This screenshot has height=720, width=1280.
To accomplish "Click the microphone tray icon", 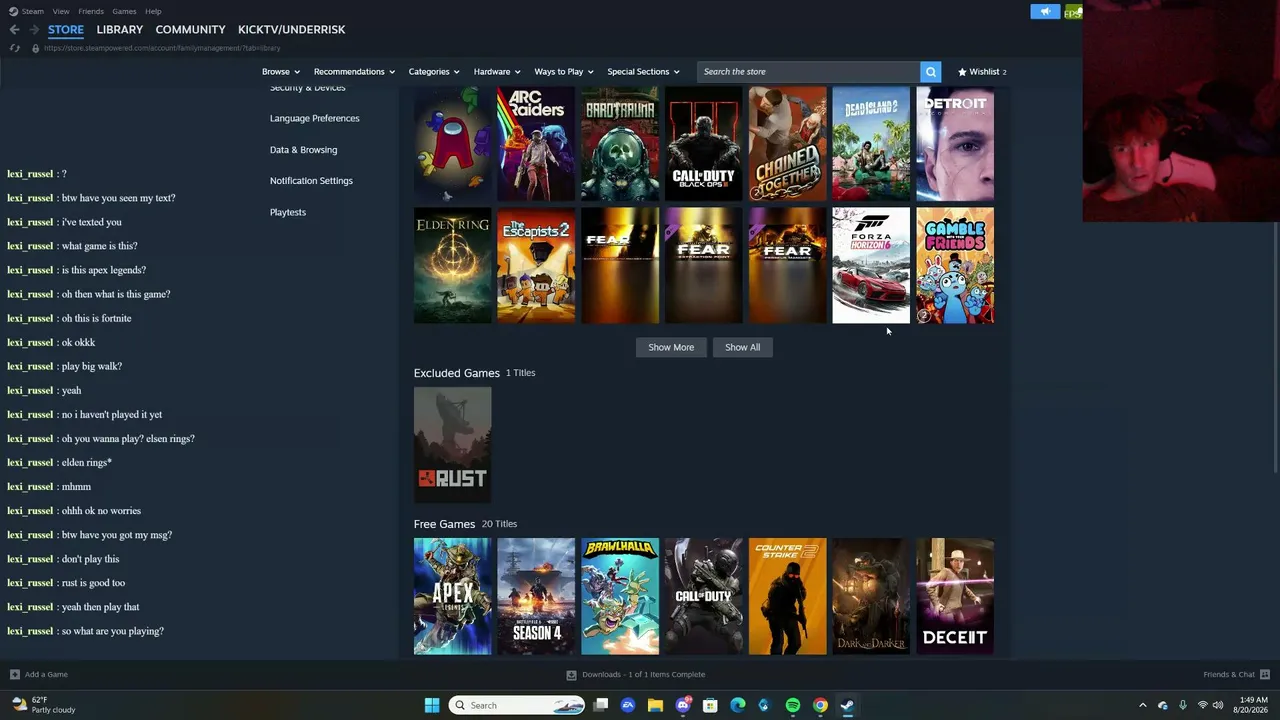I will point(1183,705).
